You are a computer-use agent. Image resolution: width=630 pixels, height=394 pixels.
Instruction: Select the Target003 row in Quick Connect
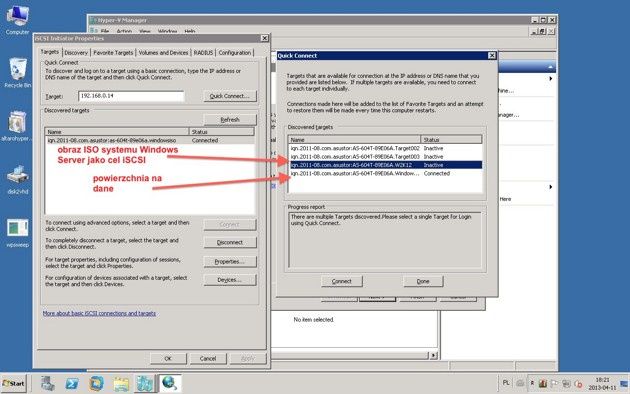coord(385,157)
